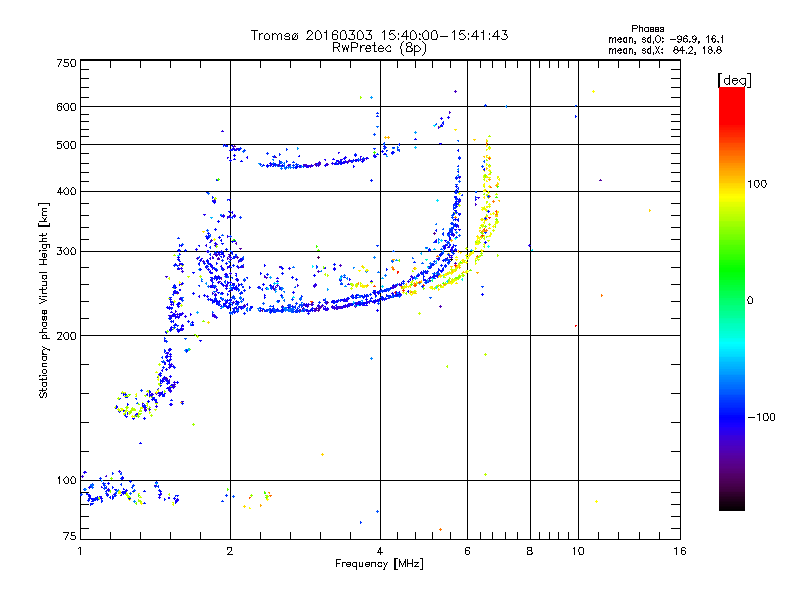Click the x-axis label '8'
This screenshot has height=600, width=800.
[x=530, y=551]
